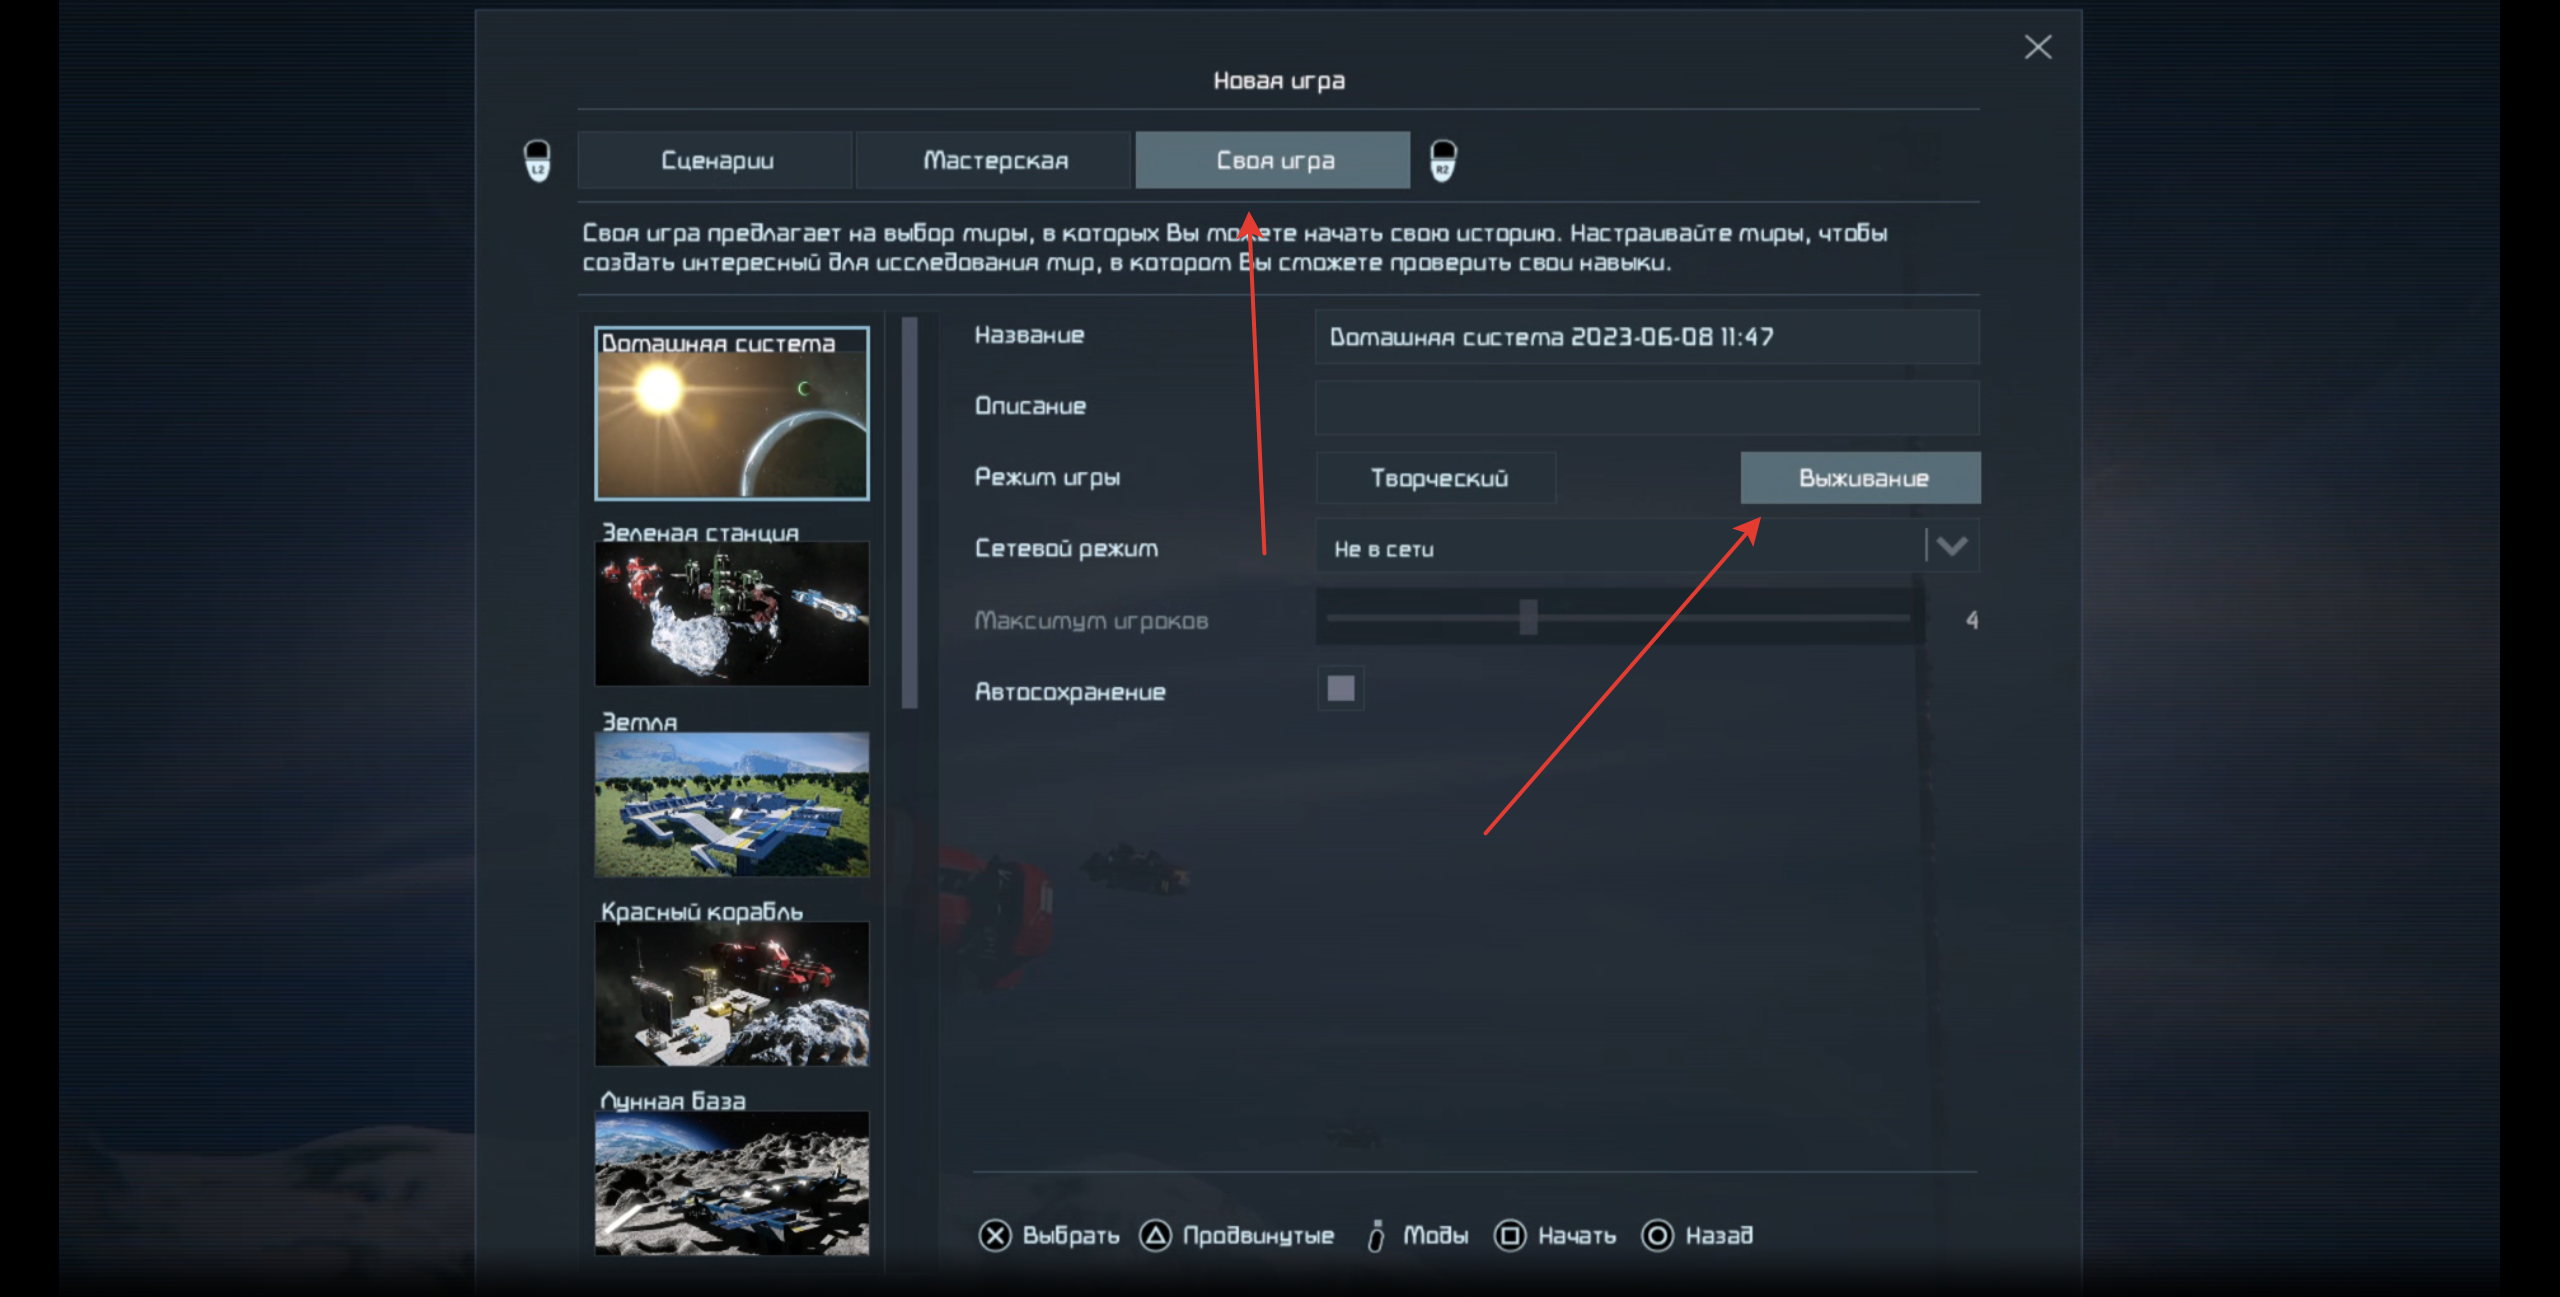Click the L2 trigger icon left of tabs

[537, 161]
